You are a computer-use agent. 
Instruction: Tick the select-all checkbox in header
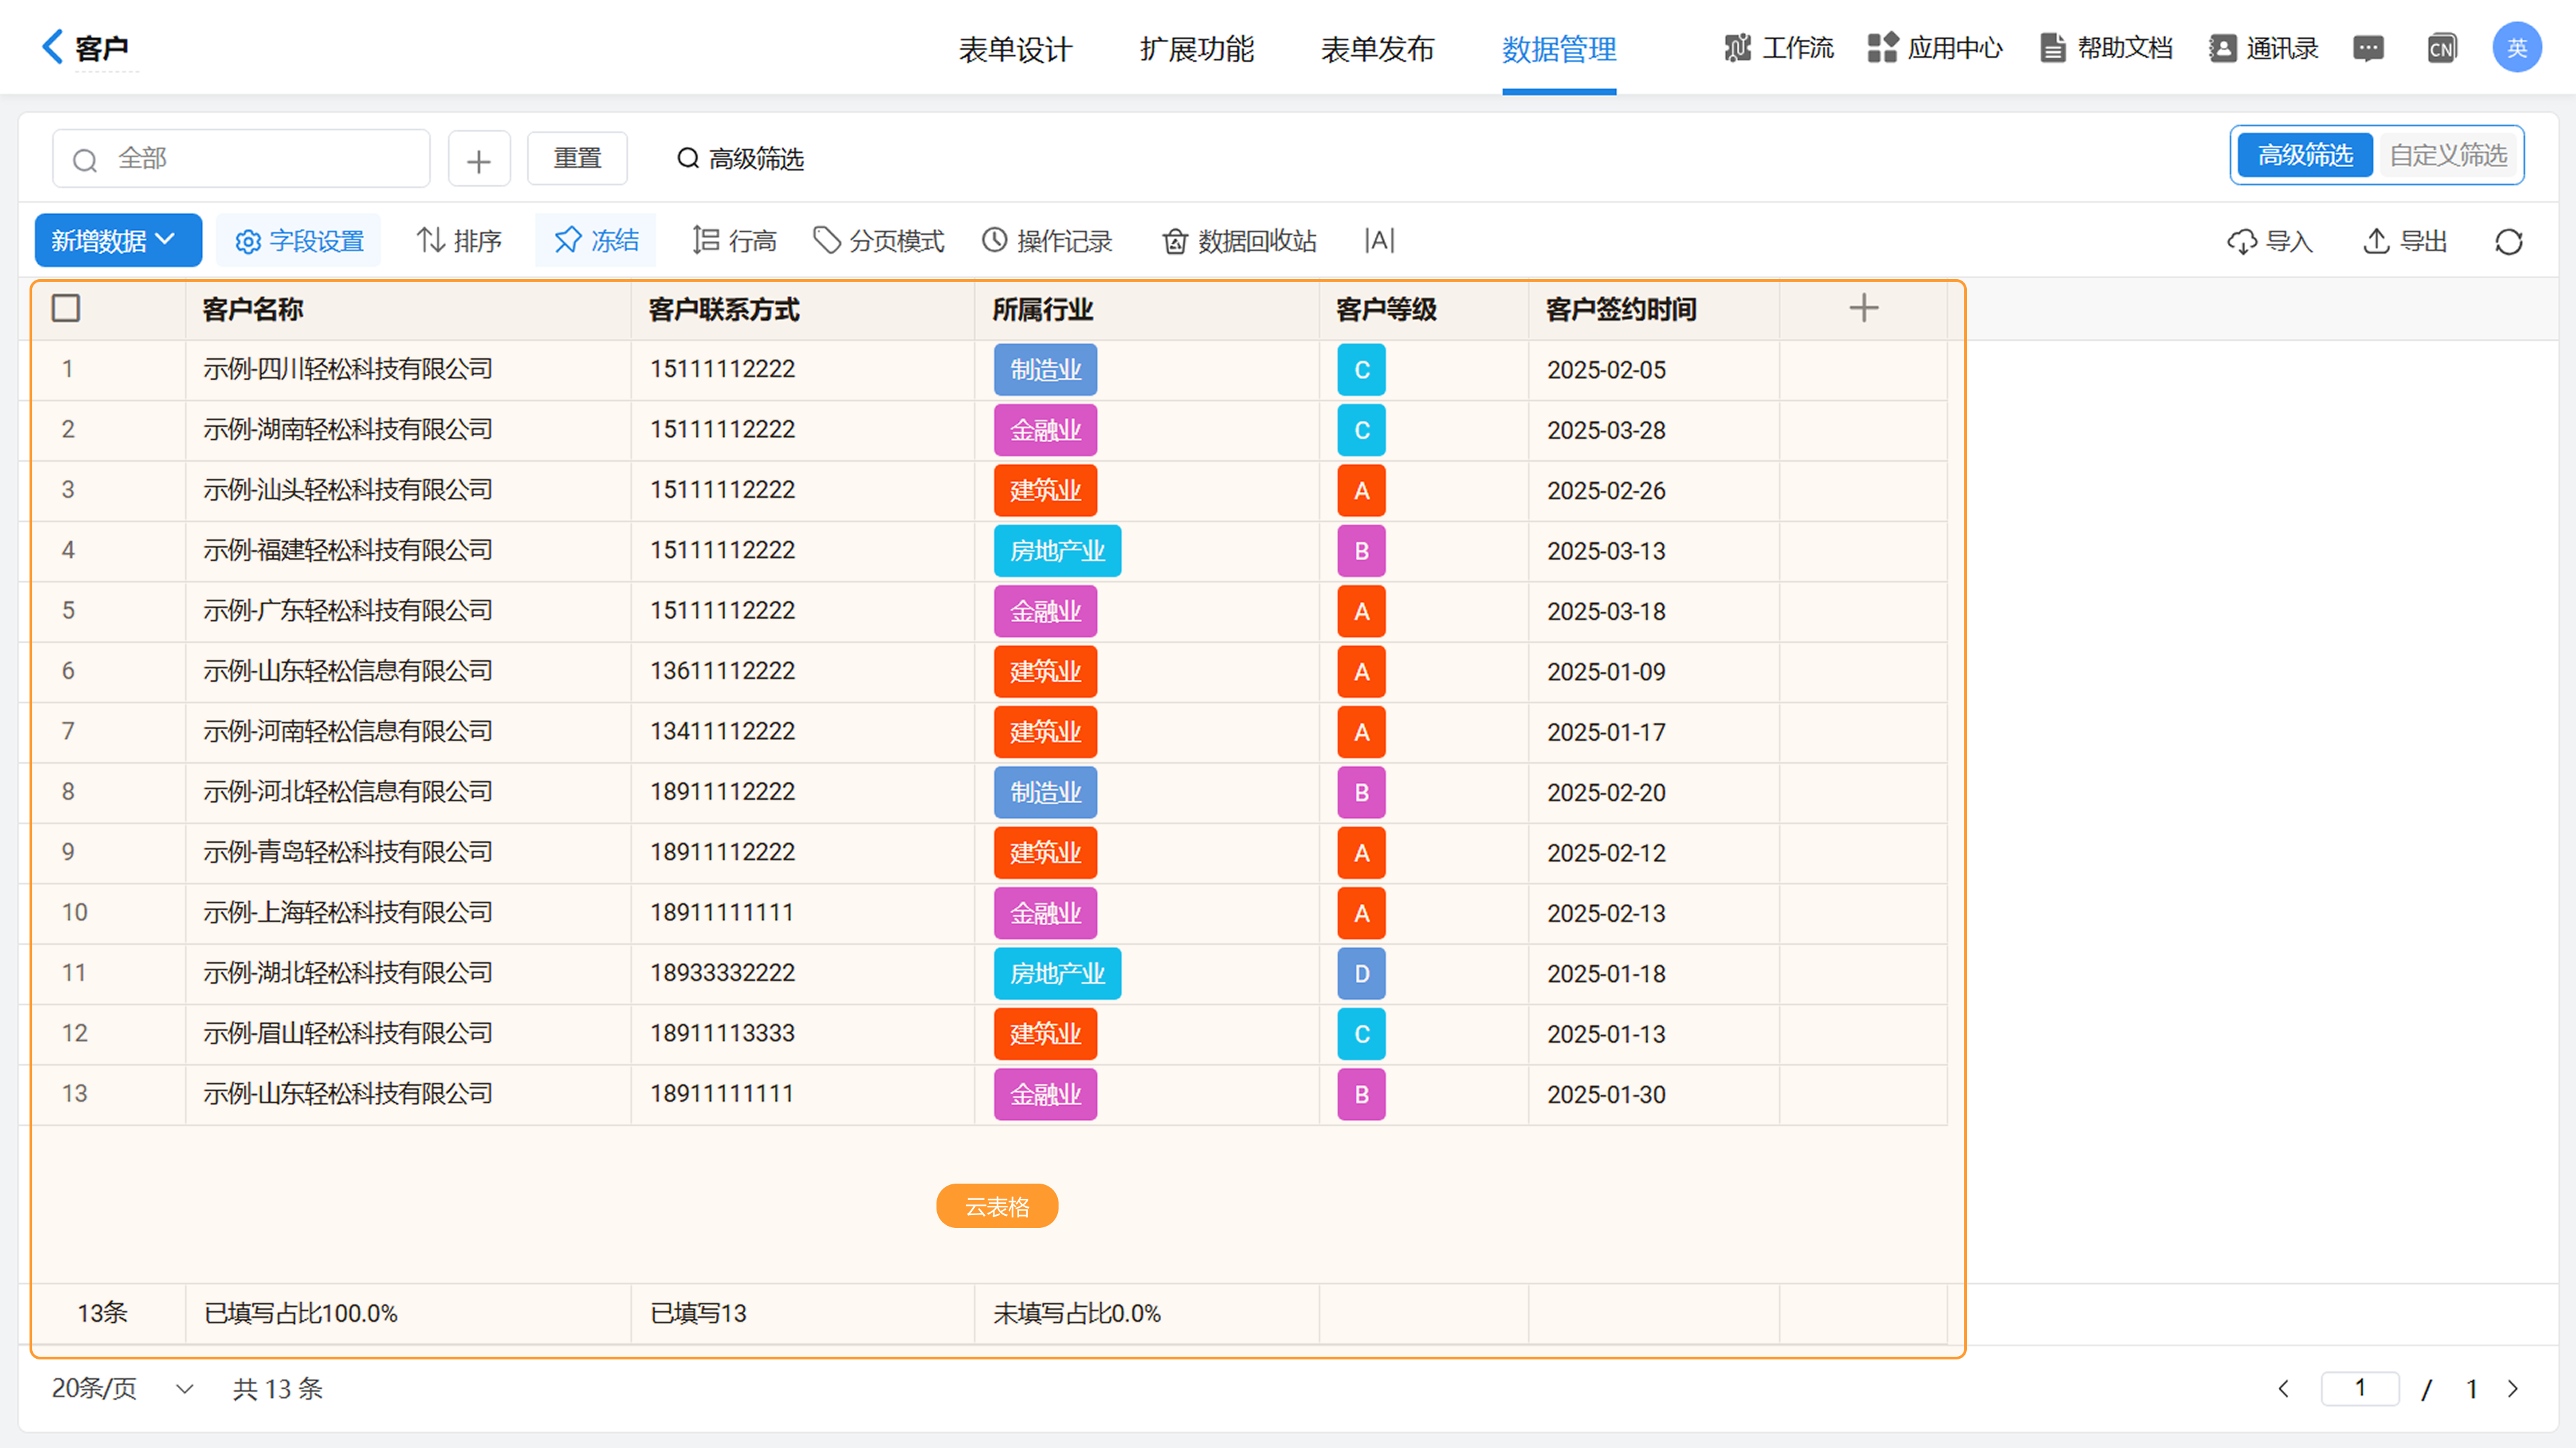[66, 308]
